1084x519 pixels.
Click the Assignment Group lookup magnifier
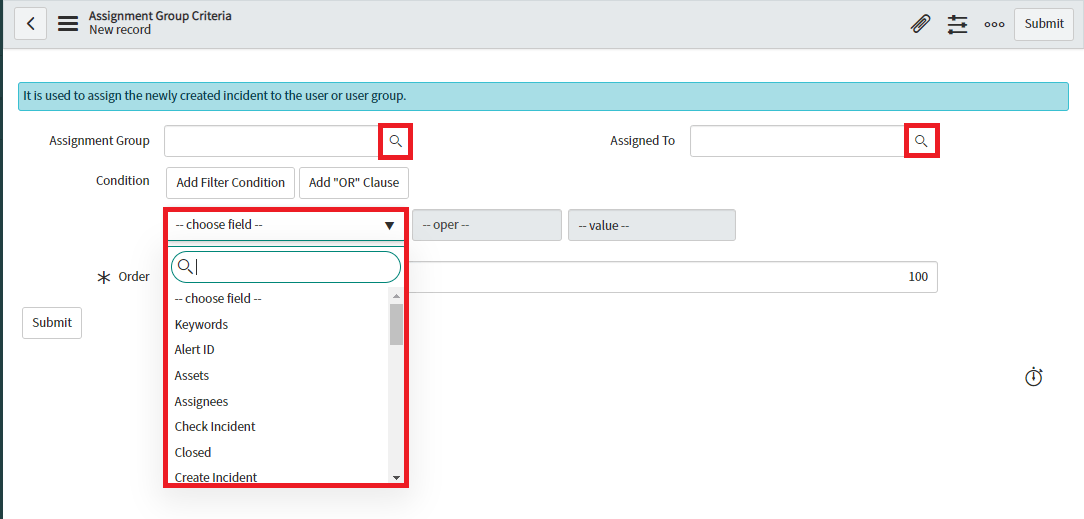click(x=396, y=142)
